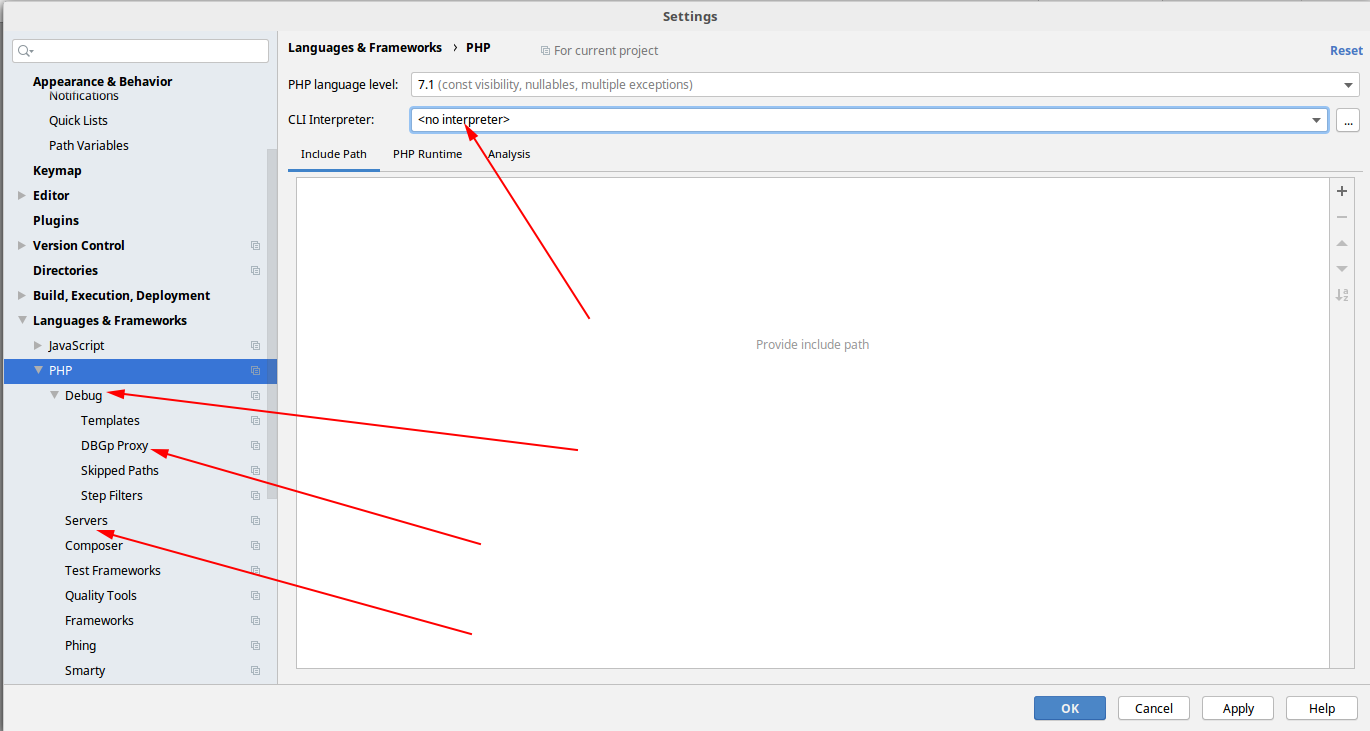
Task: Click the sort alphabetically icon
Action: pyautogui.click(x=1342, y=295)
